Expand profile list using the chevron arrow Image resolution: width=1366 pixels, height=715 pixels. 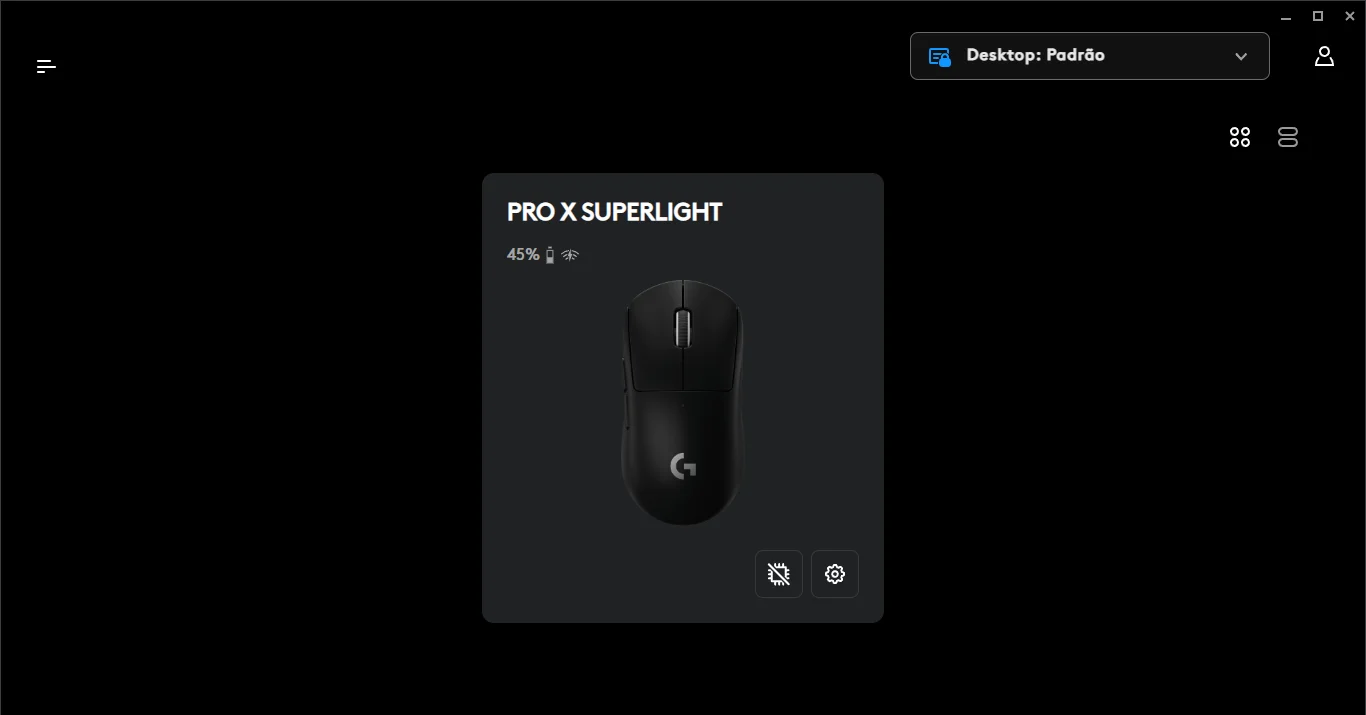[1241, 56]
